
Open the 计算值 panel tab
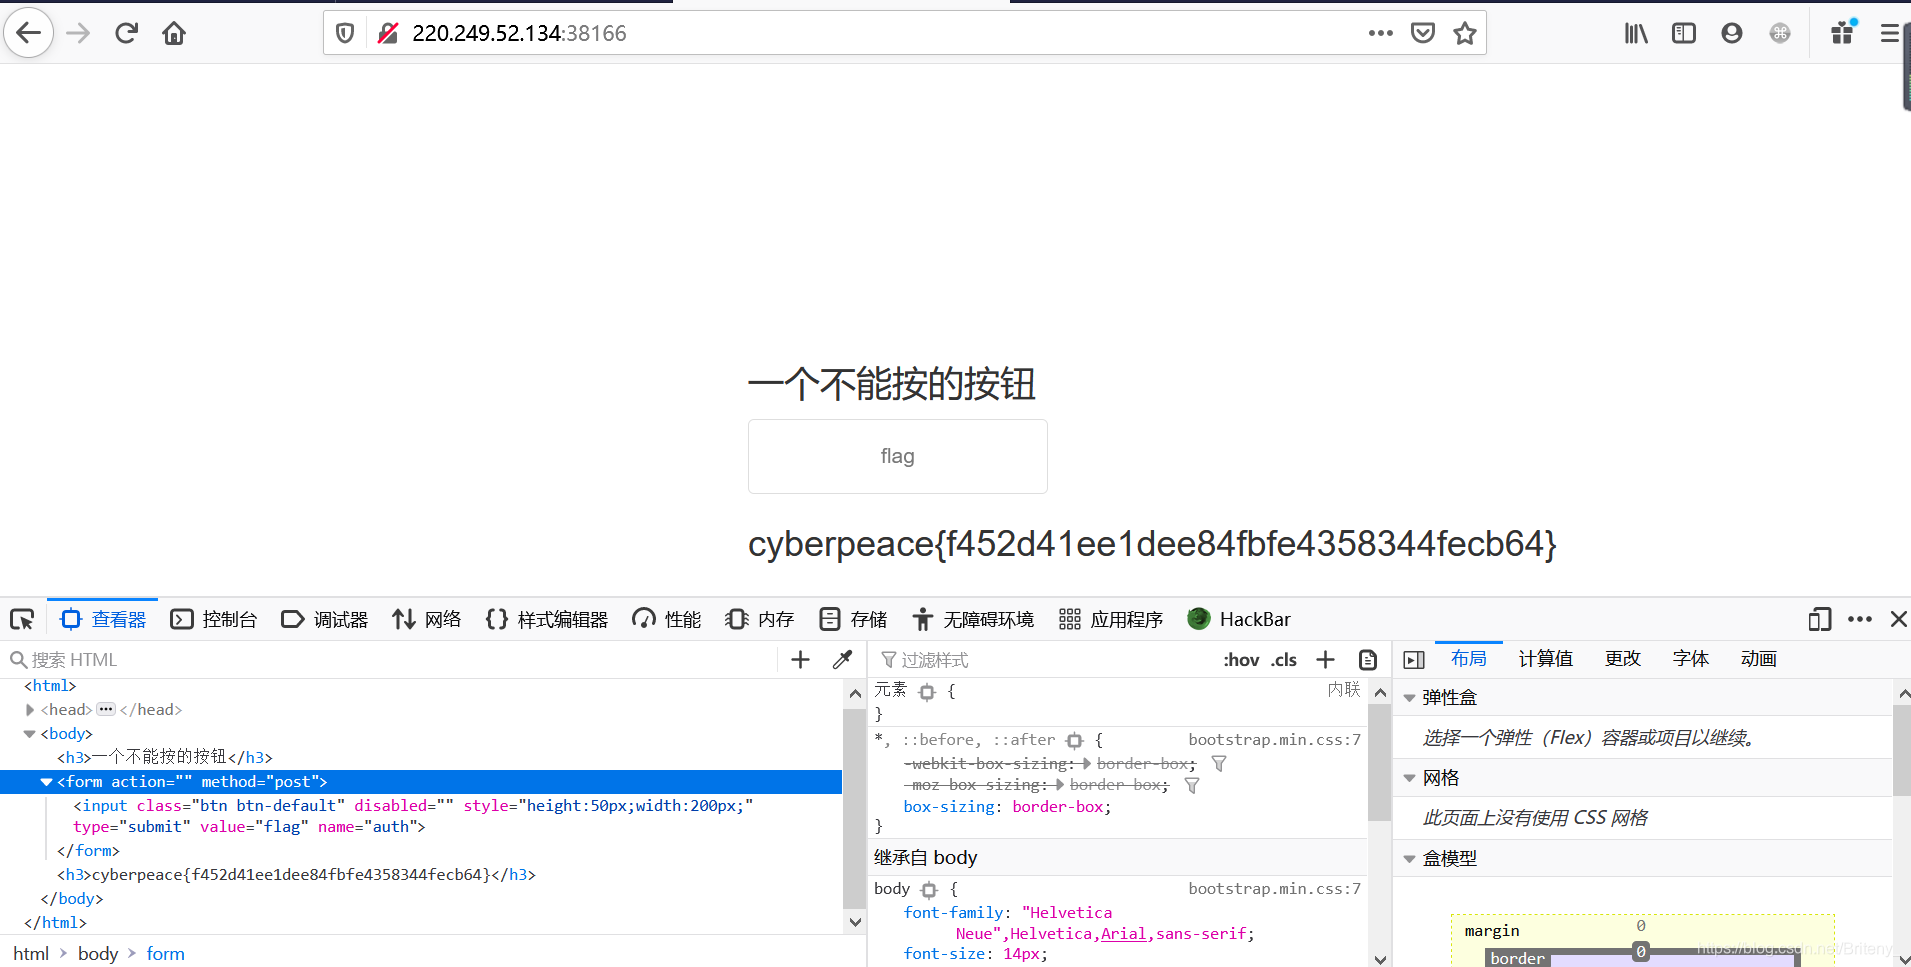(1545, 658)
